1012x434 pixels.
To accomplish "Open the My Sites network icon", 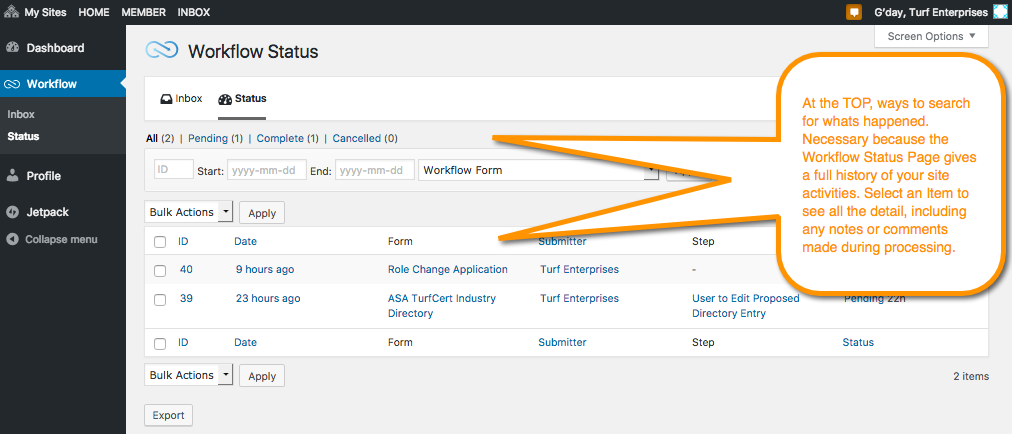I will [x=12, y=12].
